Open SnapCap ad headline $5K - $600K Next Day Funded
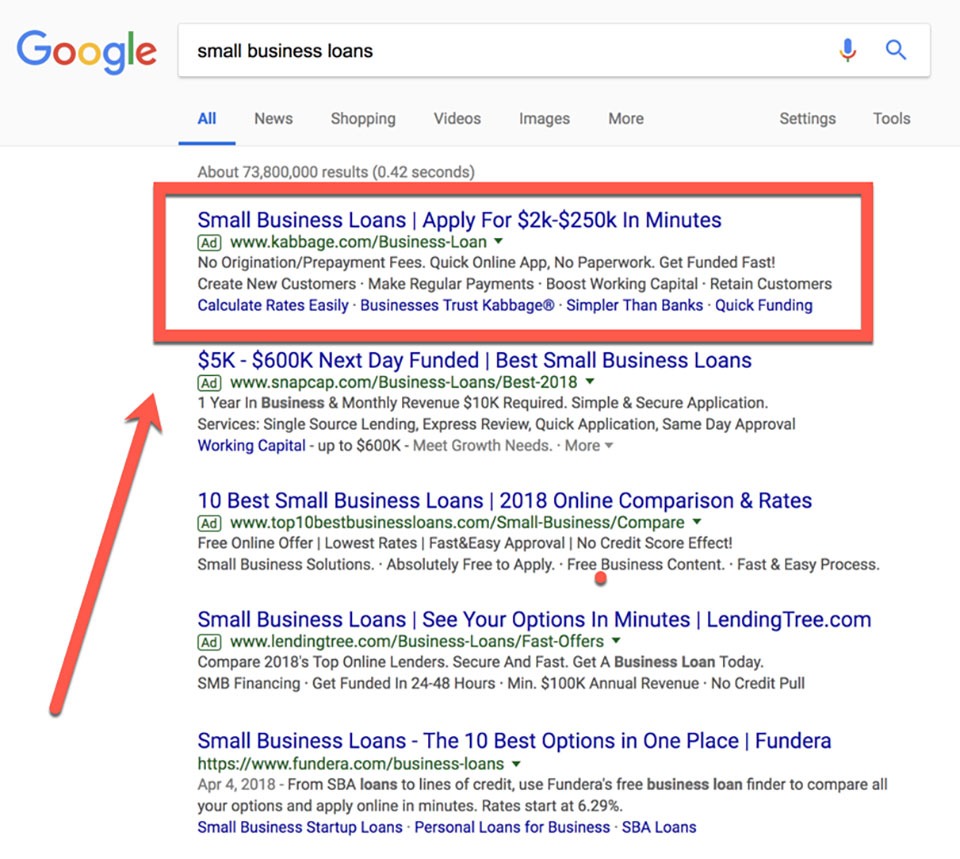The width and height of the screenshot is (960, 859). (x=474, y=360)
